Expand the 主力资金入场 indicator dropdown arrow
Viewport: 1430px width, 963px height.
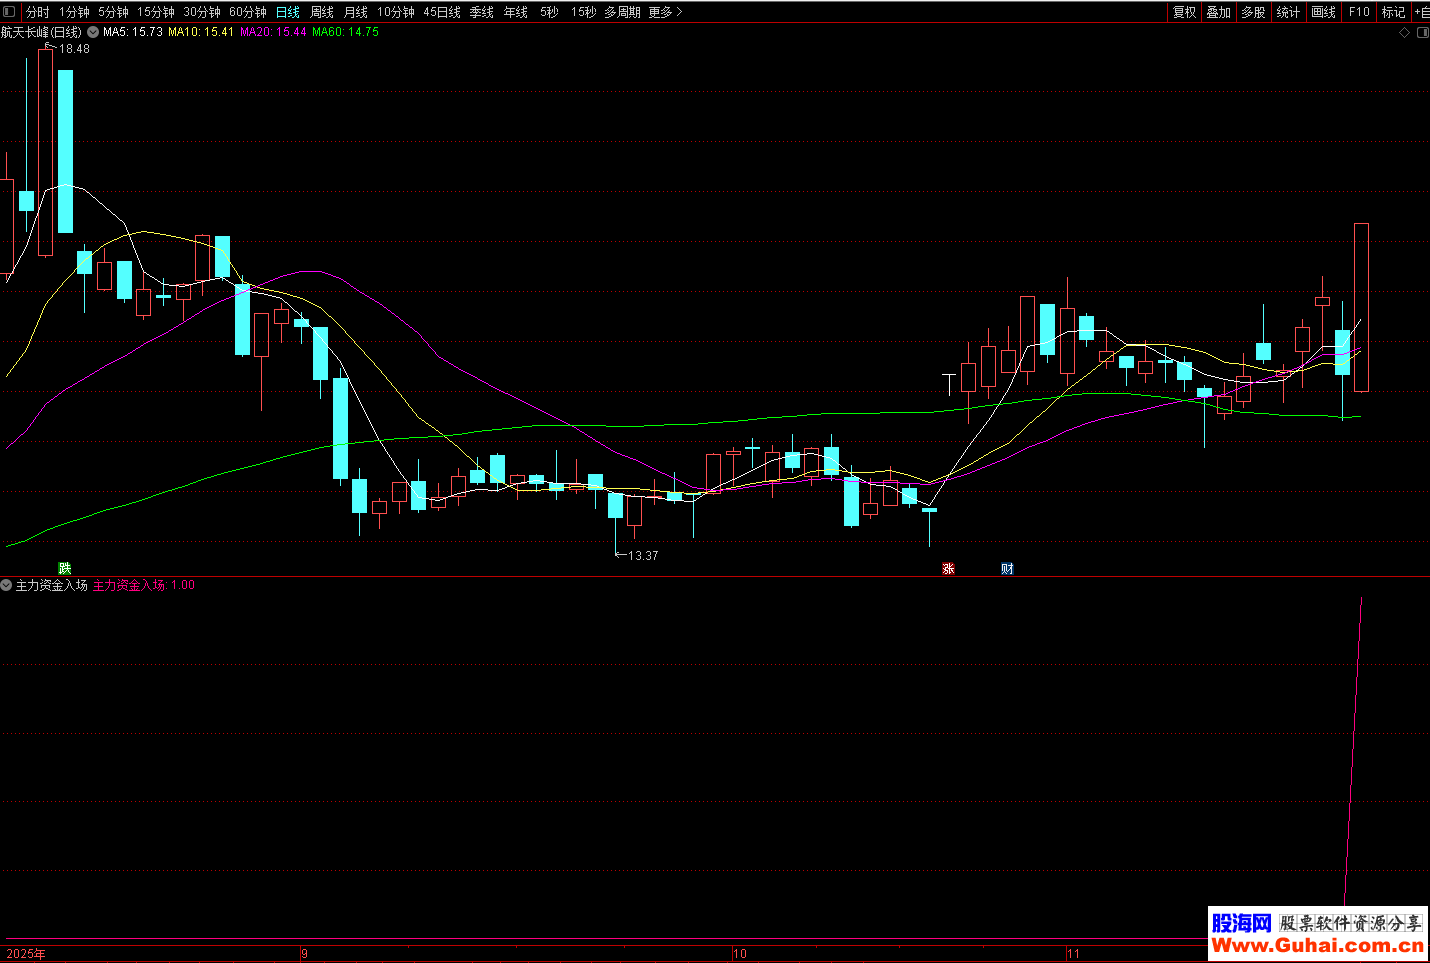tap(7, 585)
